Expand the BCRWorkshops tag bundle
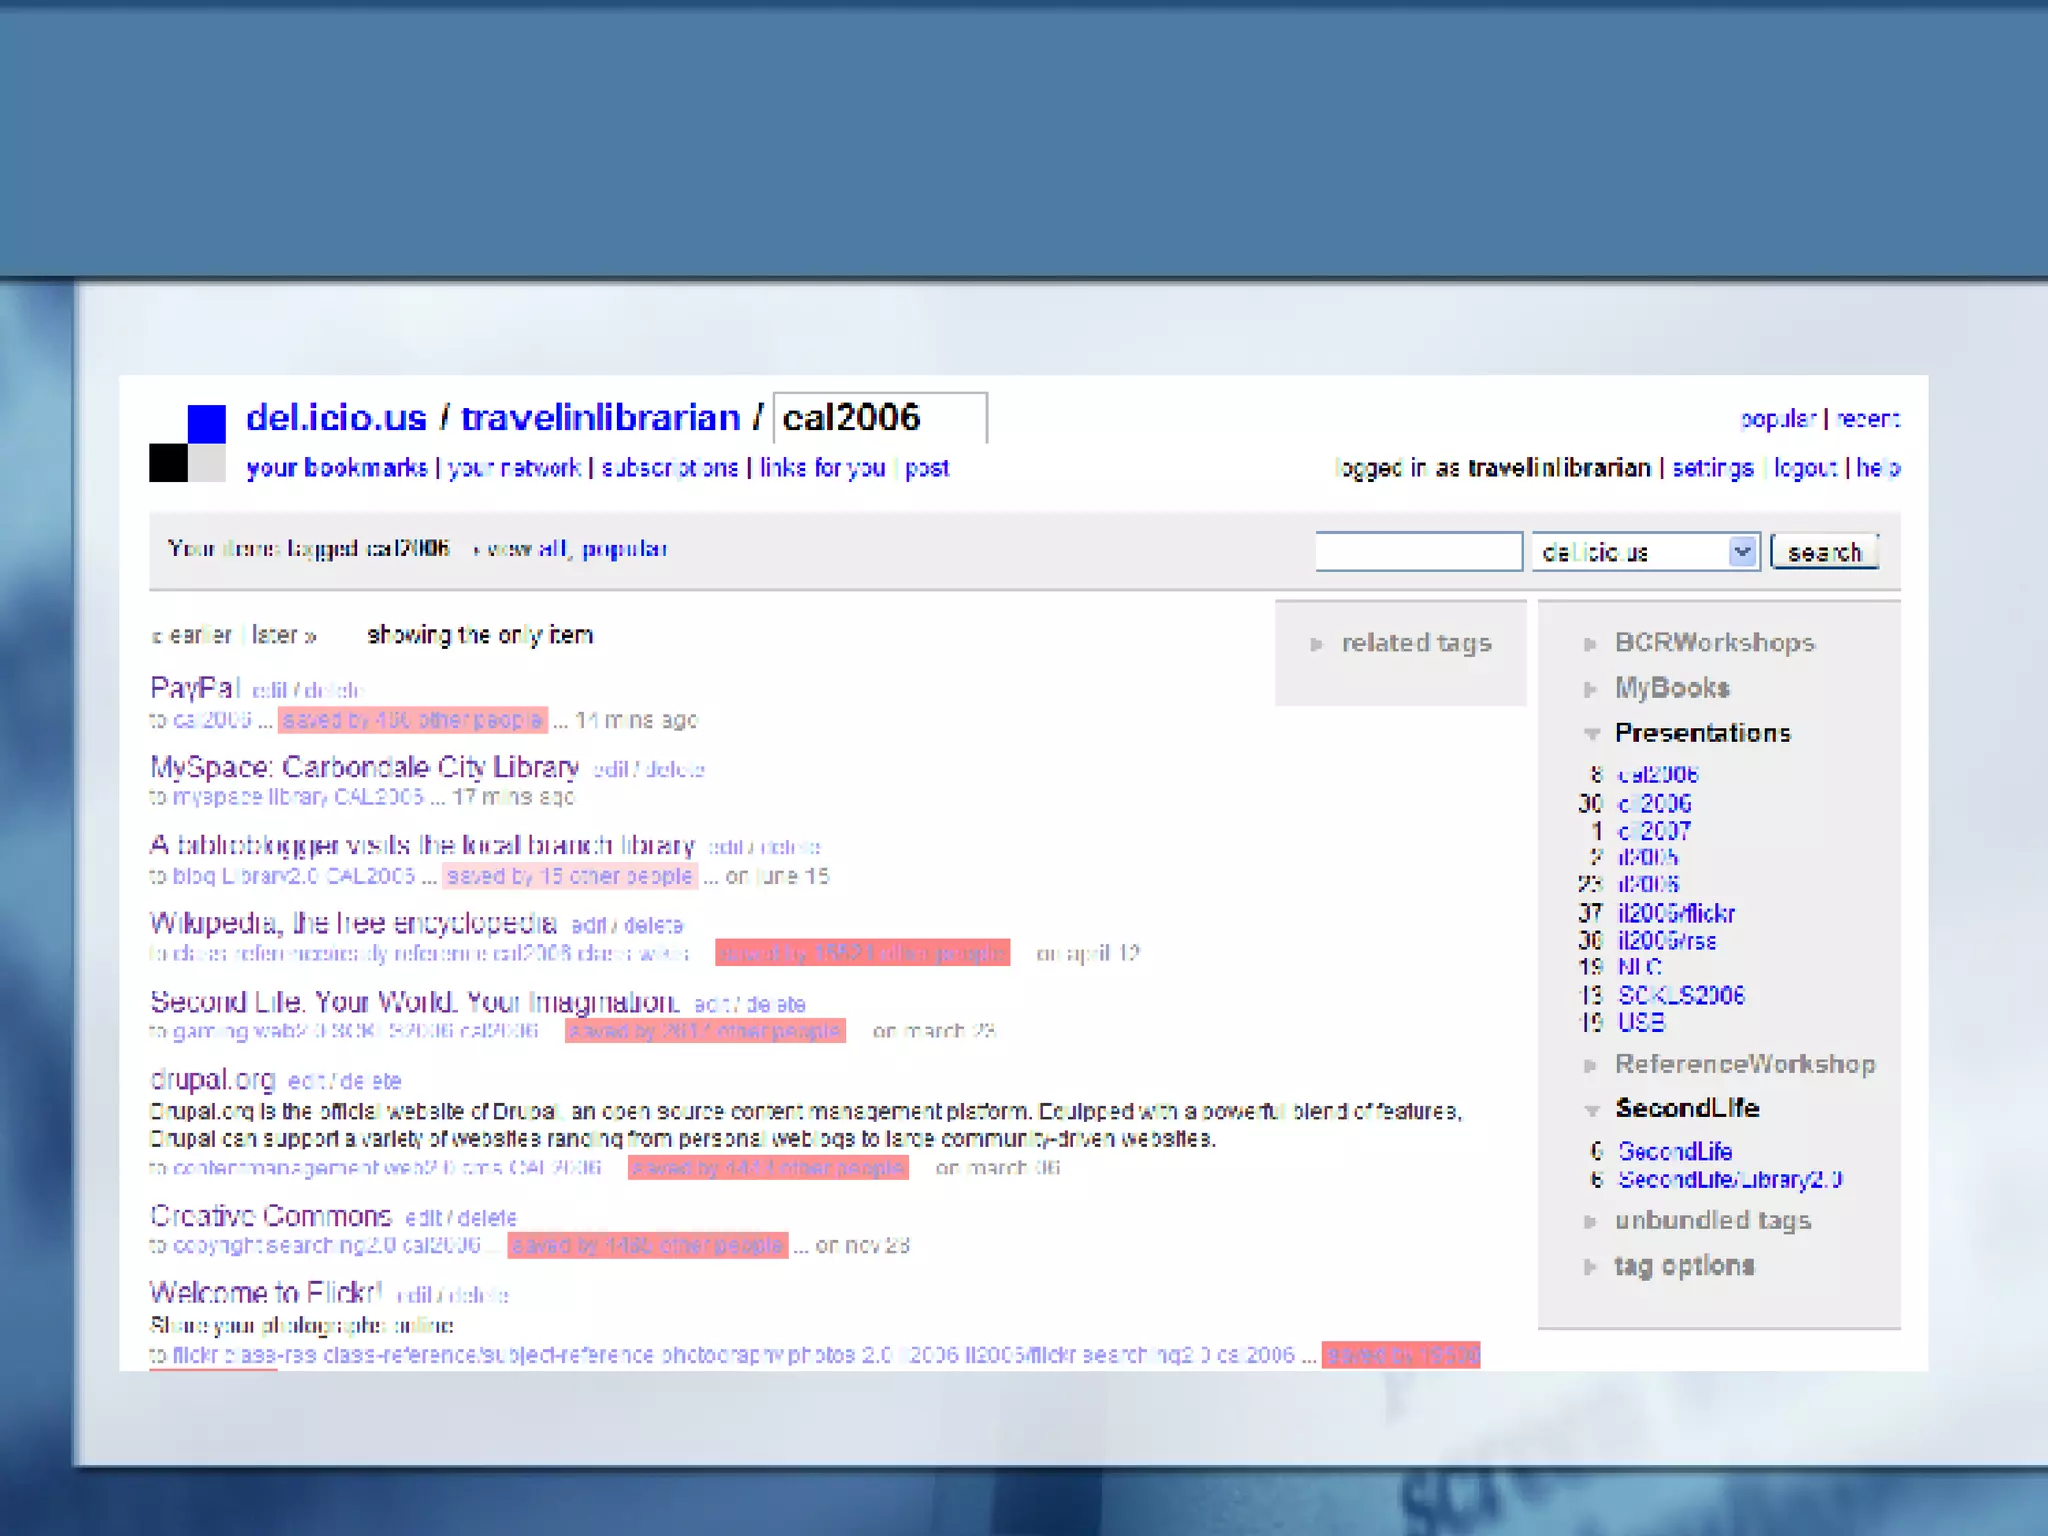 point(1590,645)
